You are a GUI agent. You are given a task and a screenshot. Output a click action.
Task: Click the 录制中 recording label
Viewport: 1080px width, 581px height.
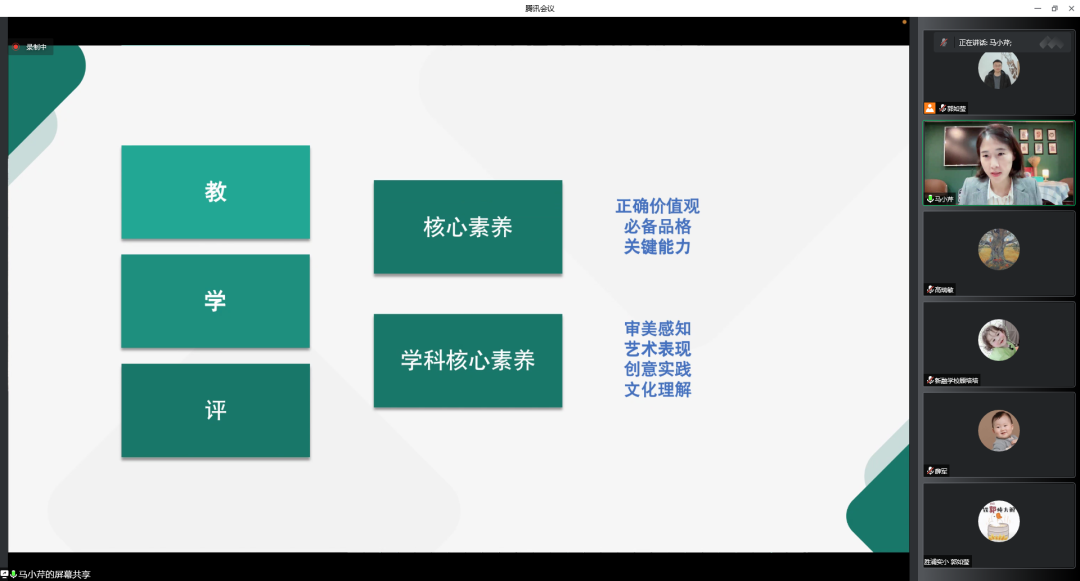click(35, 45)
